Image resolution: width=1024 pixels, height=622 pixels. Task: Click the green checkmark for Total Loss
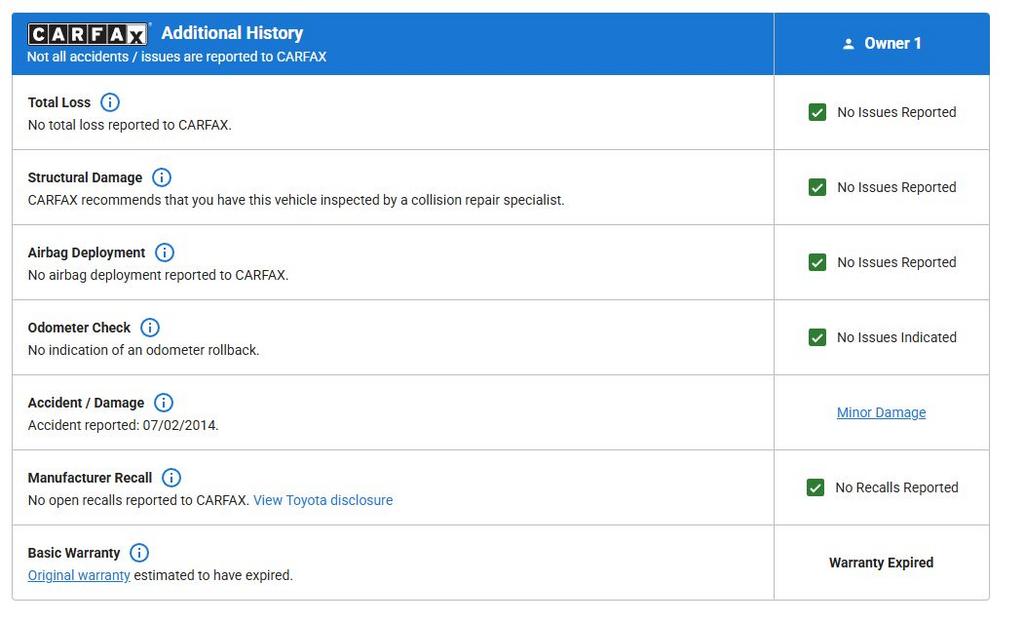[817, 112]
